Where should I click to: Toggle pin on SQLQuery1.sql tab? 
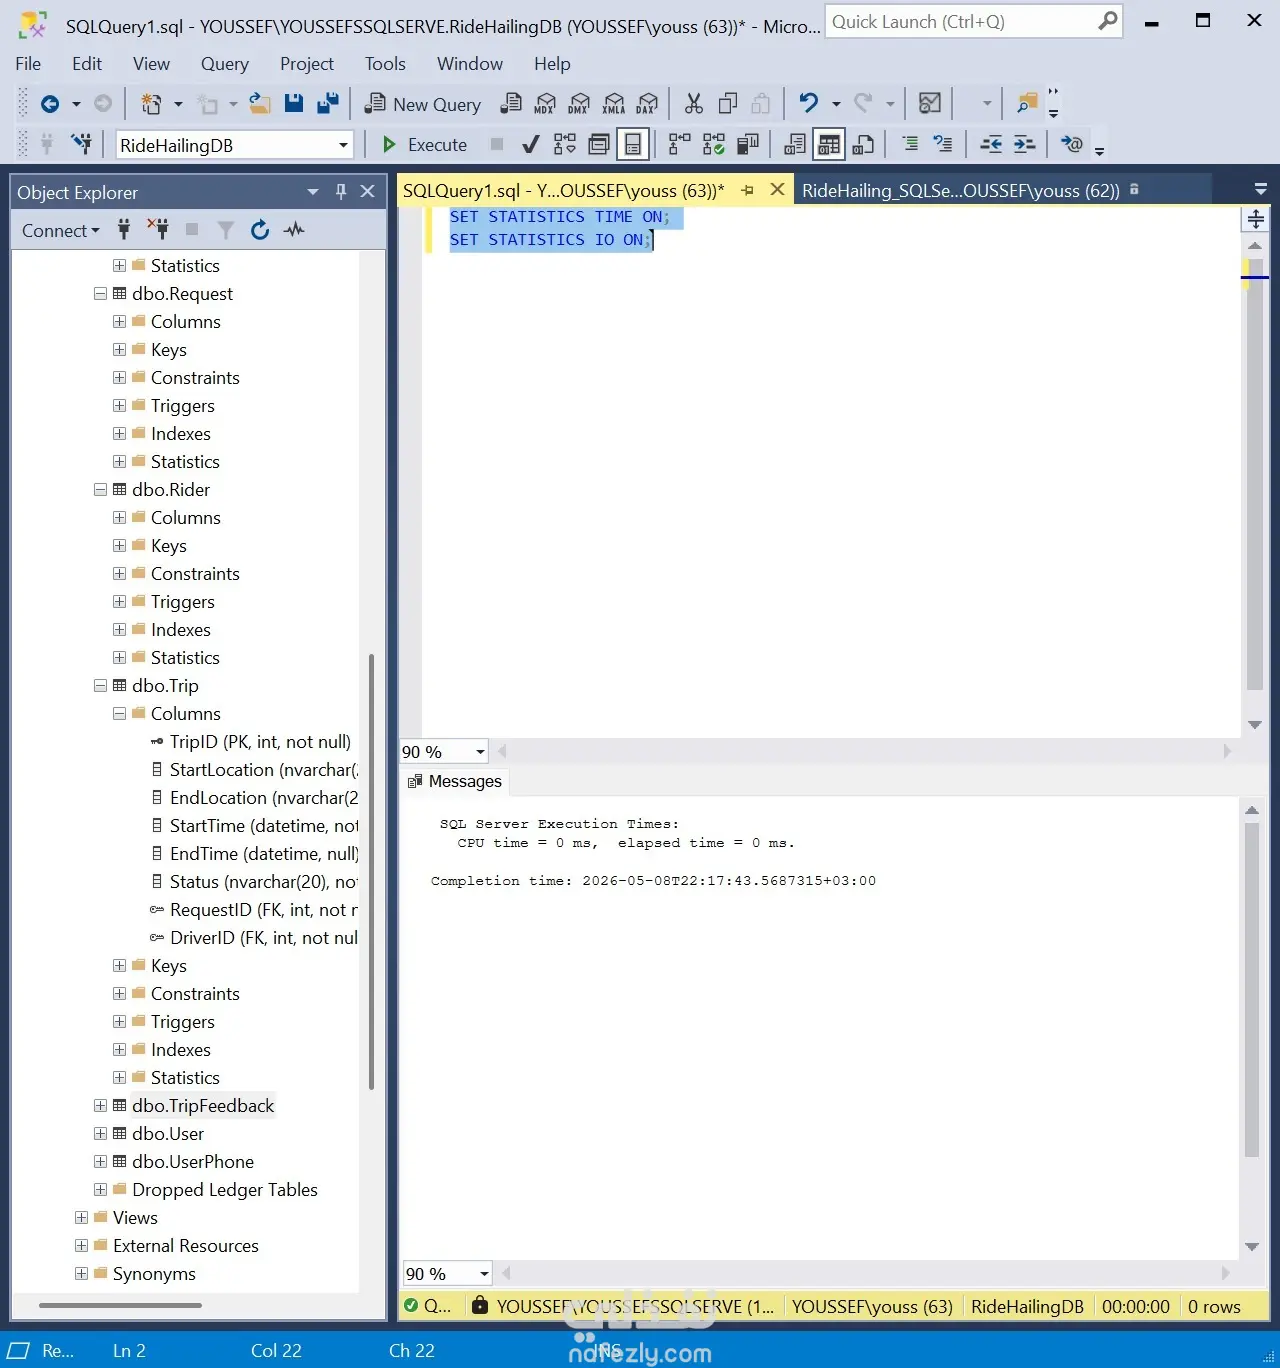(x=748, y=190)
